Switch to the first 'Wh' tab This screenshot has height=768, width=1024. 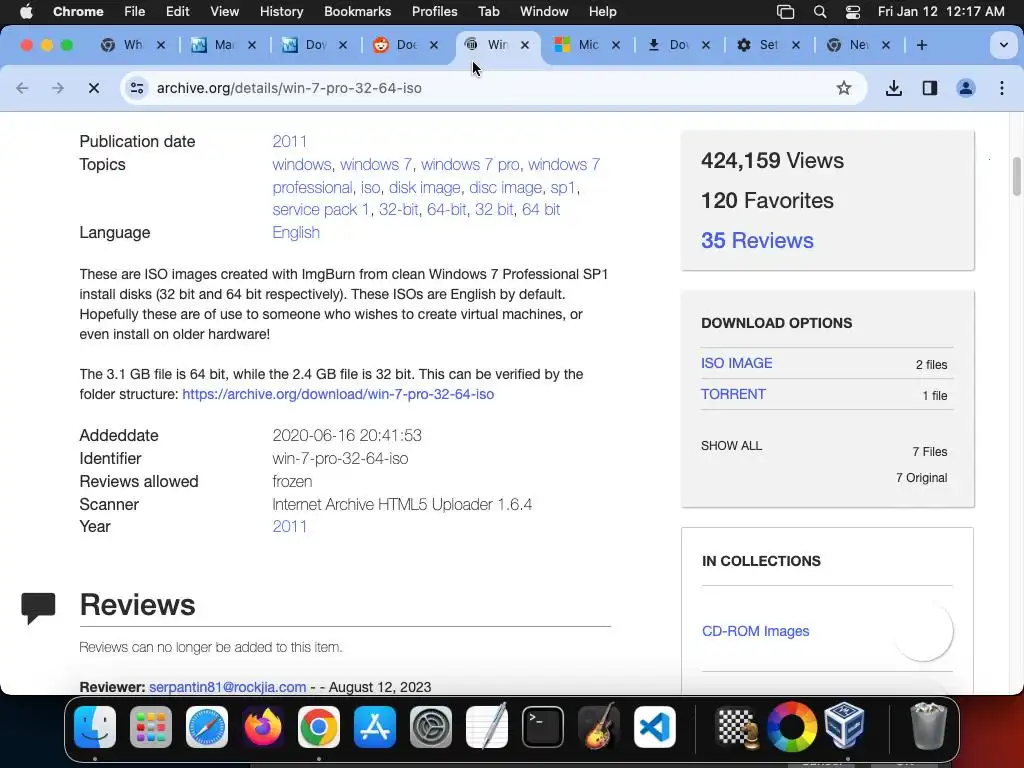(123, 45)
